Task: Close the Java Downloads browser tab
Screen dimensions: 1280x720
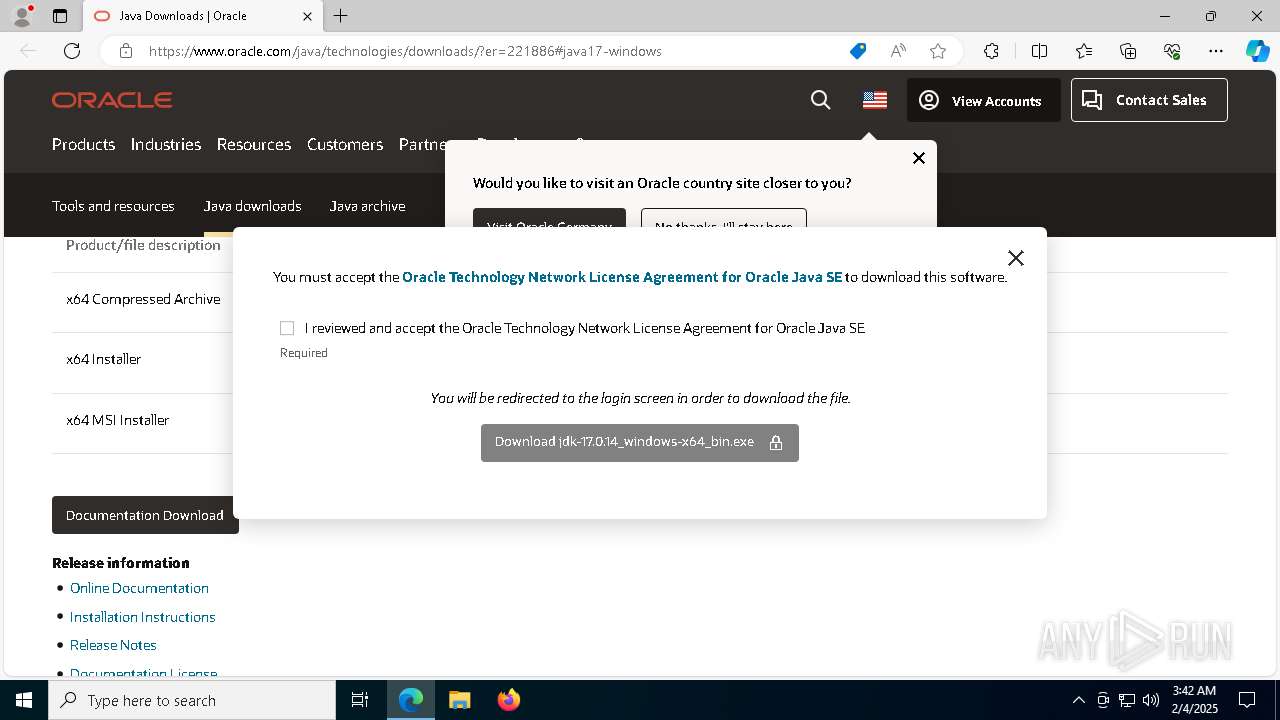Action: pos(307,16)
